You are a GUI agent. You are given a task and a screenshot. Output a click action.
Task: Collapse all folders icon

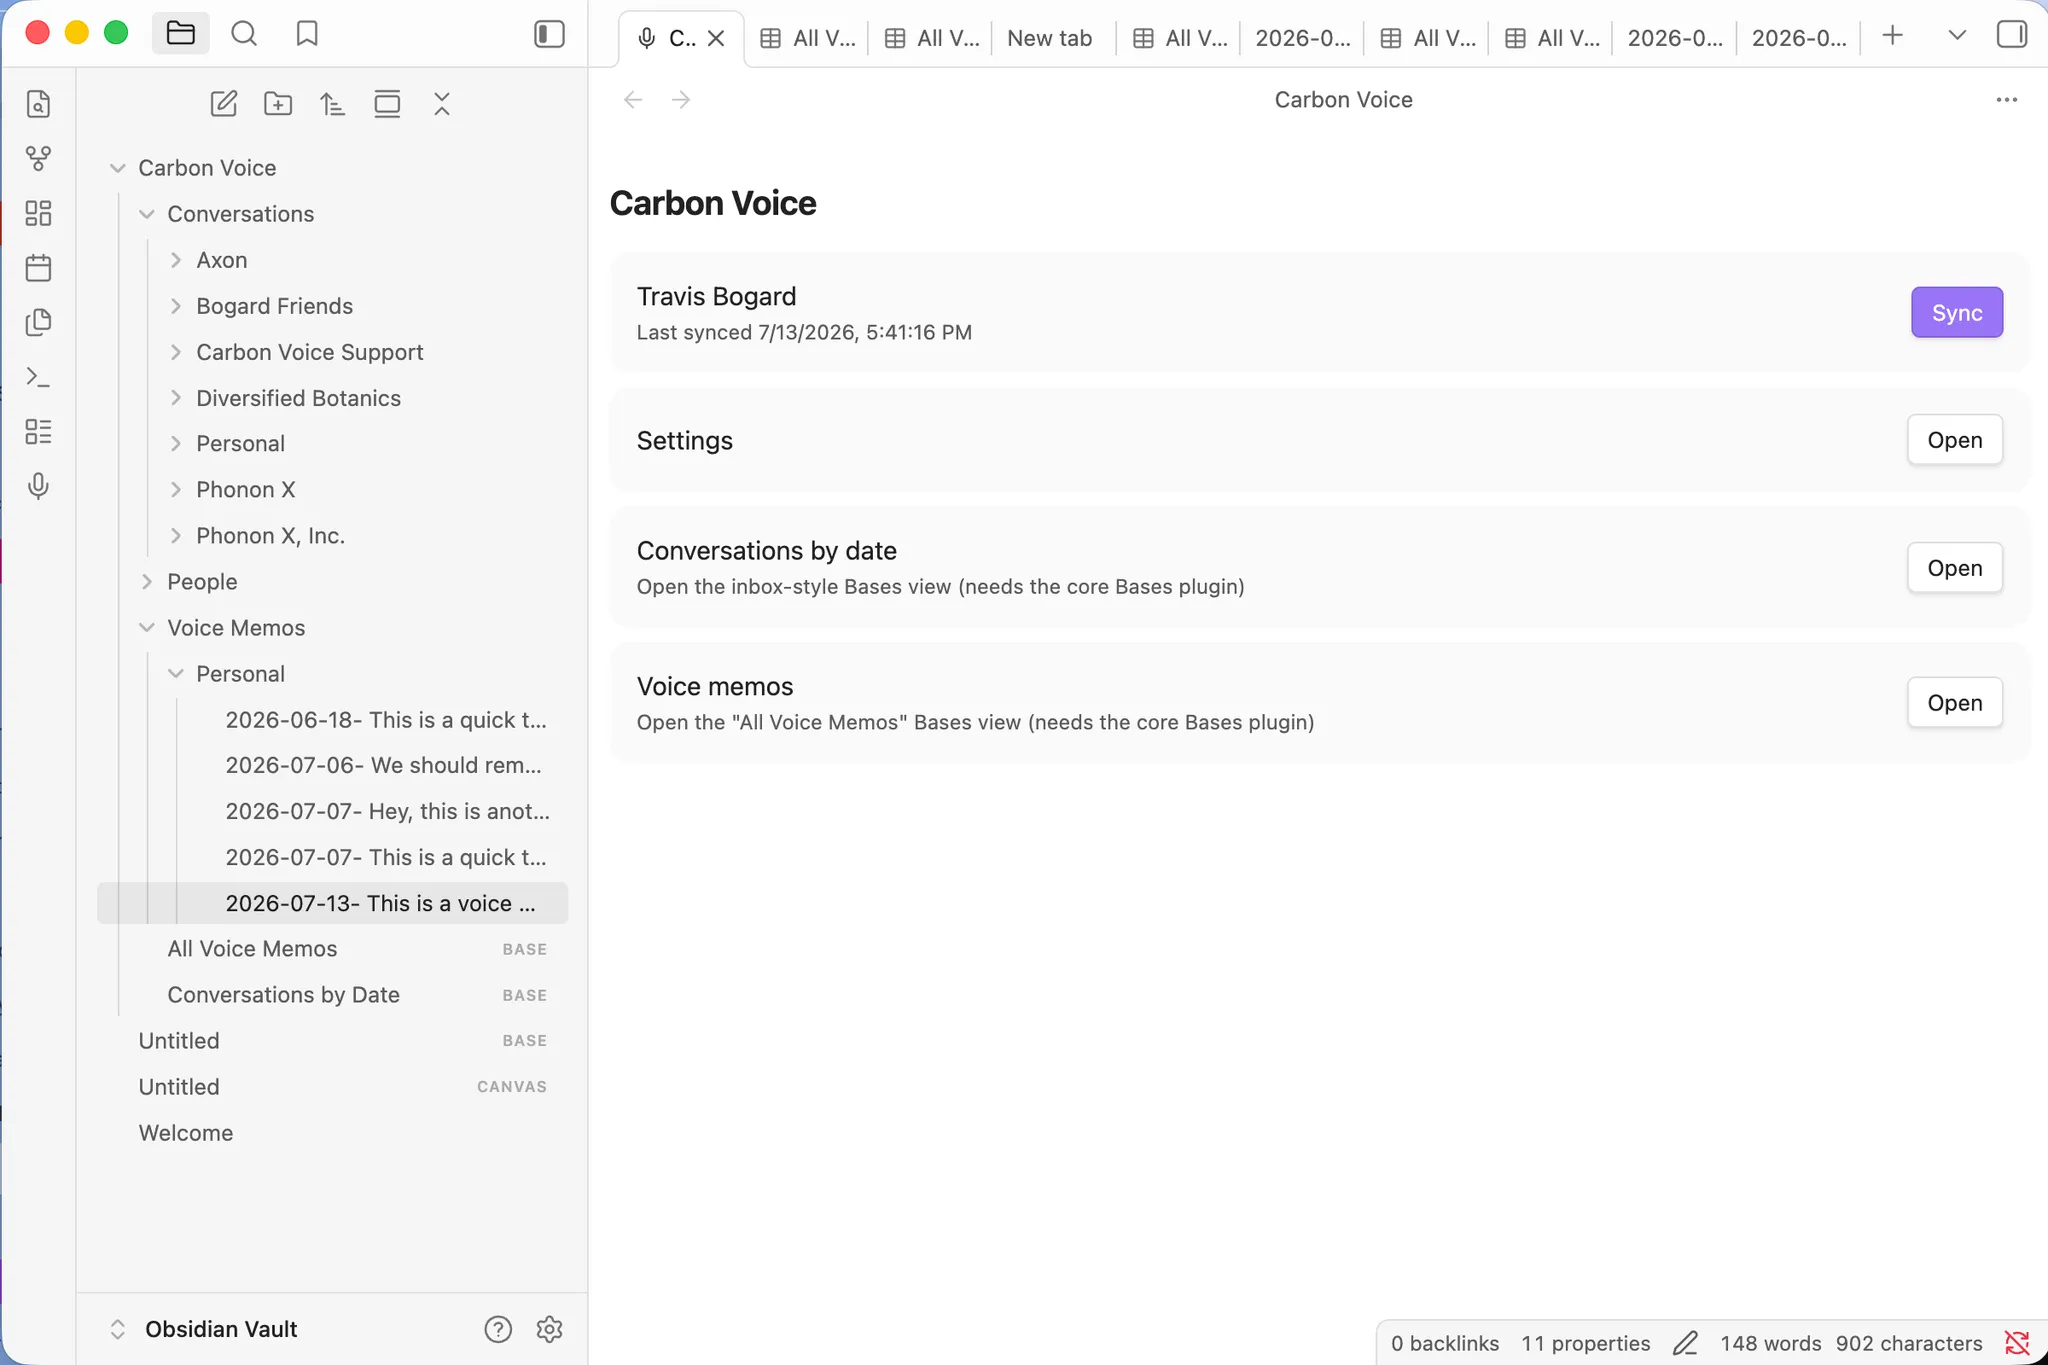[442, 104]
